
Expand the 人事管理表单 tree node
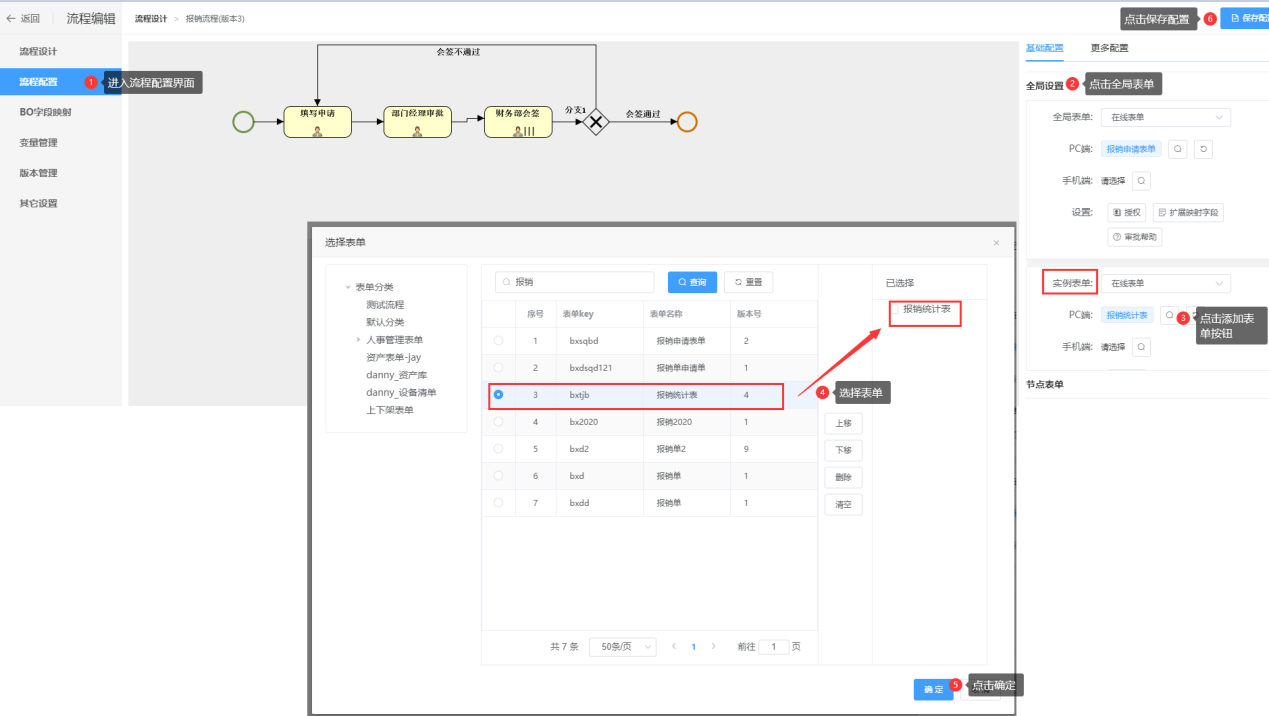pos(359,340)
